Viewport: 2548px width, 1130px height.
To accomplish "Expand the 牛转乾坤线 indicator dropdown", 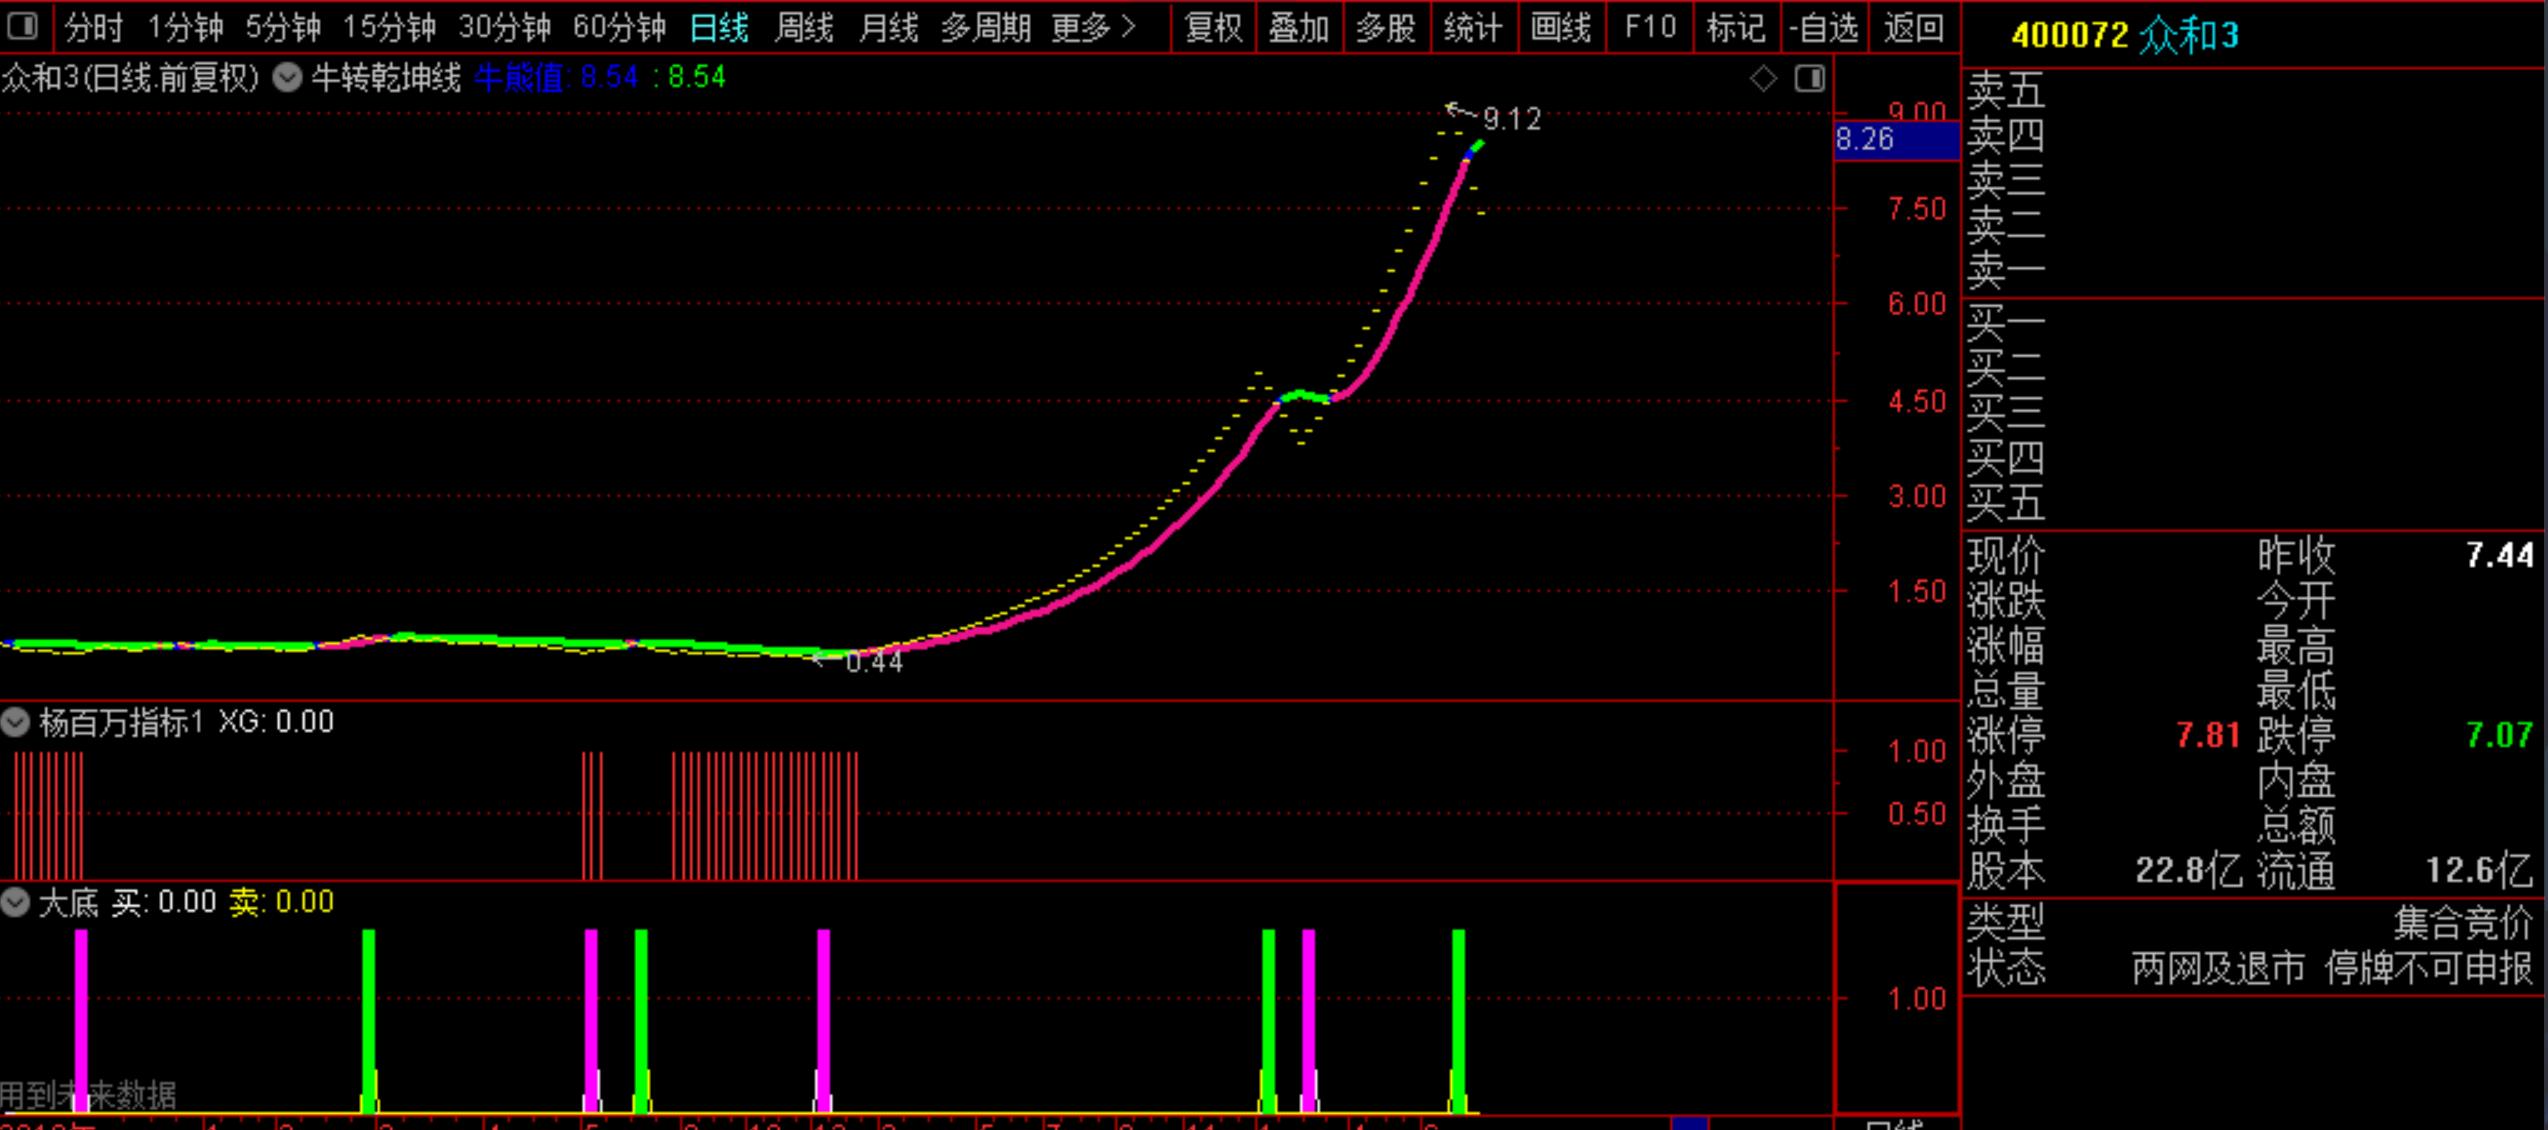I will [x=287, y=78].
